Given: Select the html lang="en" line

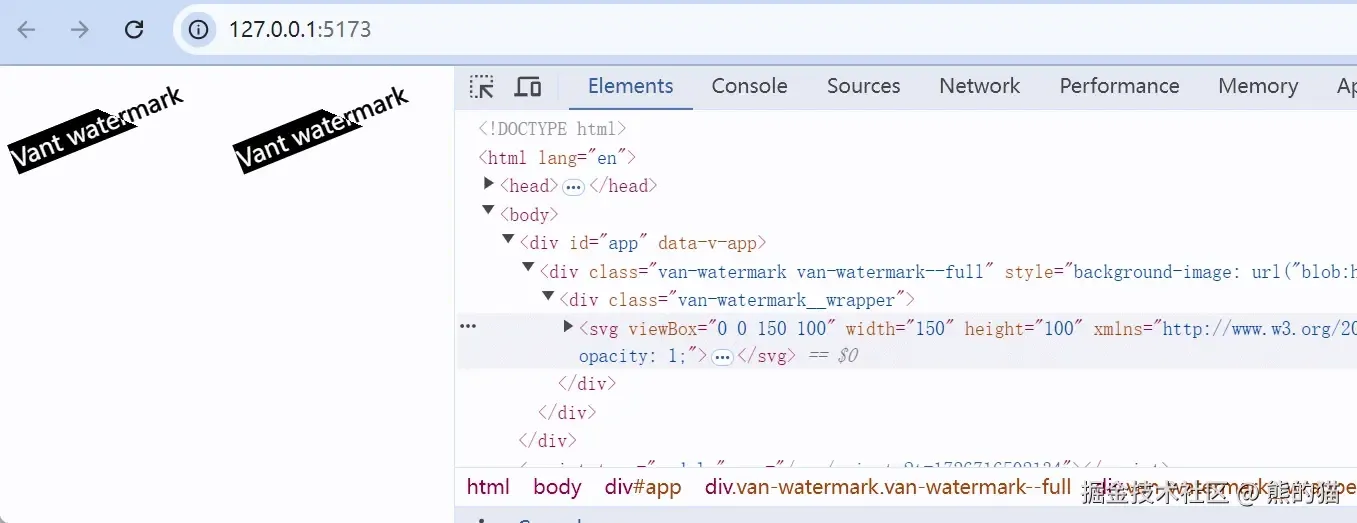Looking at the screenshot, I should click(x=557, y=157).
